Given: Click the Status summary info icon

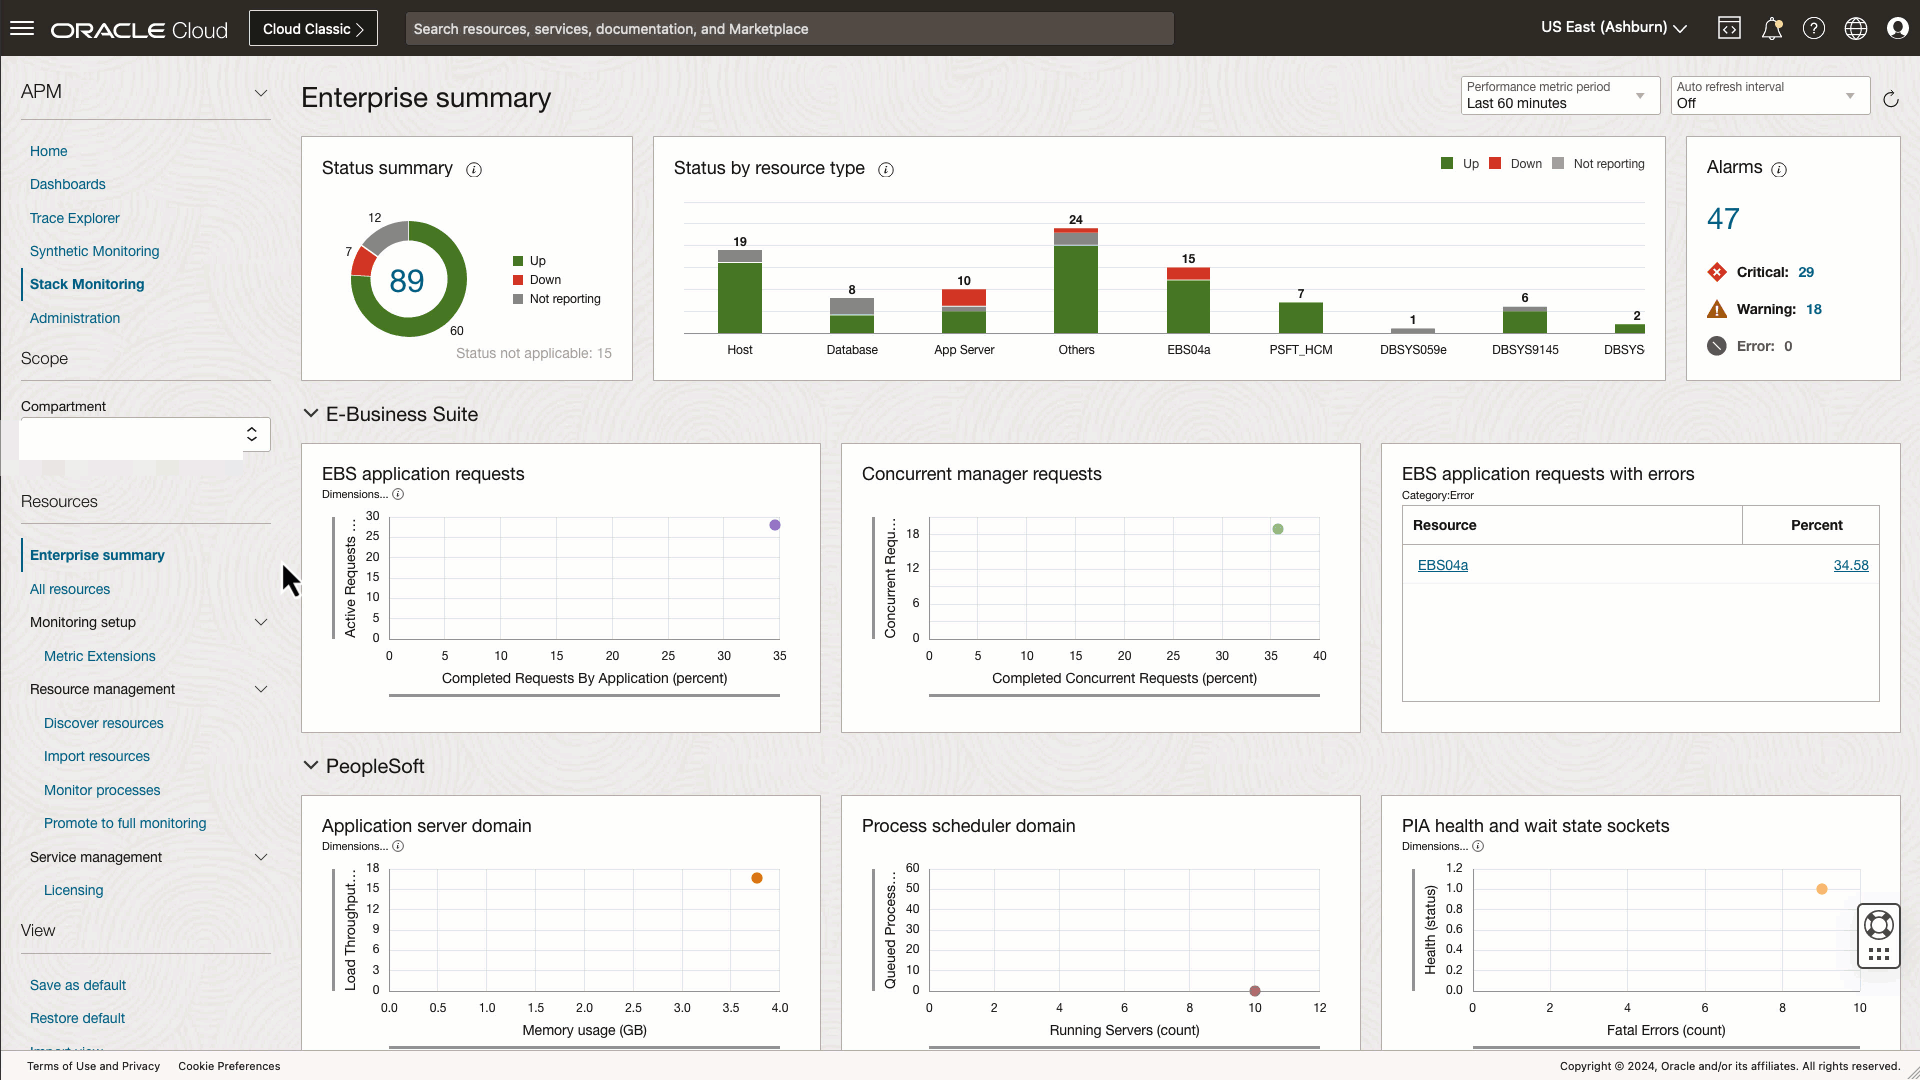Looking at the screenshot, I should [x=474, y=170].
